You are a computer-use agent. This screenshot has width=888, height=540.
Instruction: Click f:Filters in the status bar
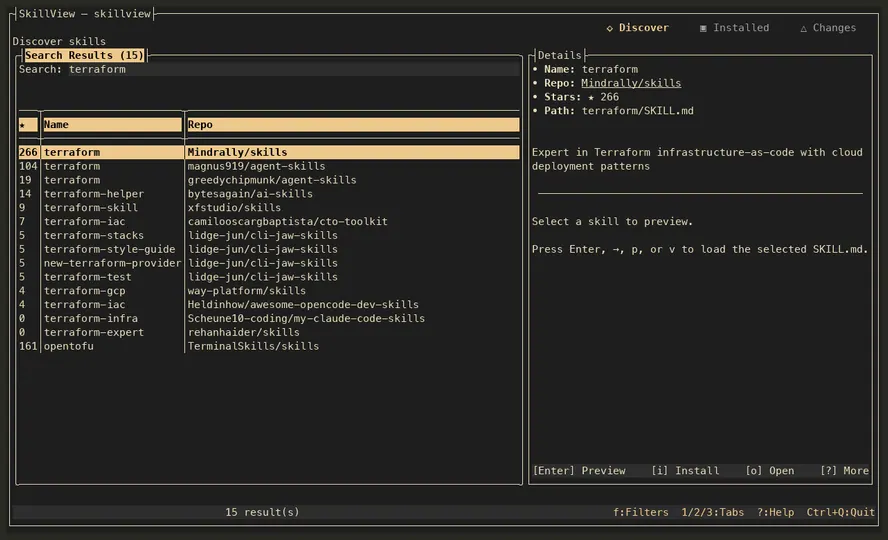pos(641,512)
